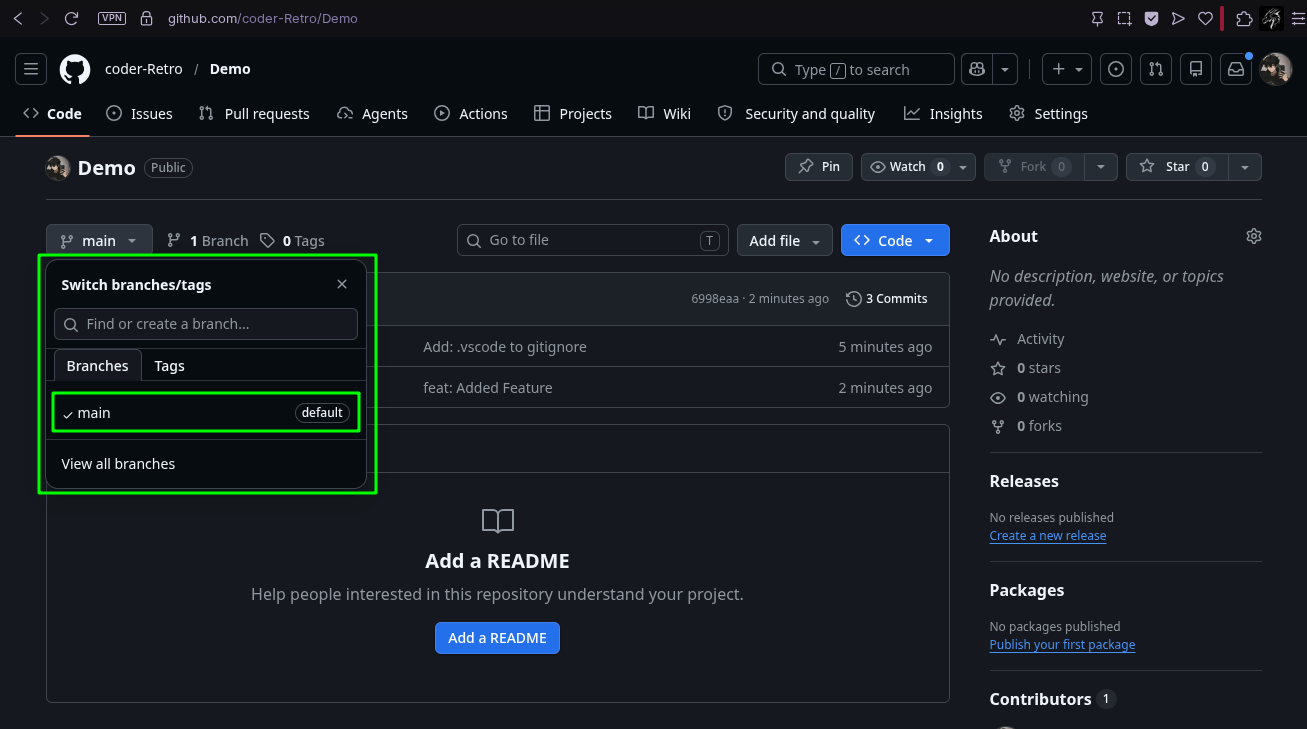
Task: Open the 1 Branch link
Action: point(207,240)
